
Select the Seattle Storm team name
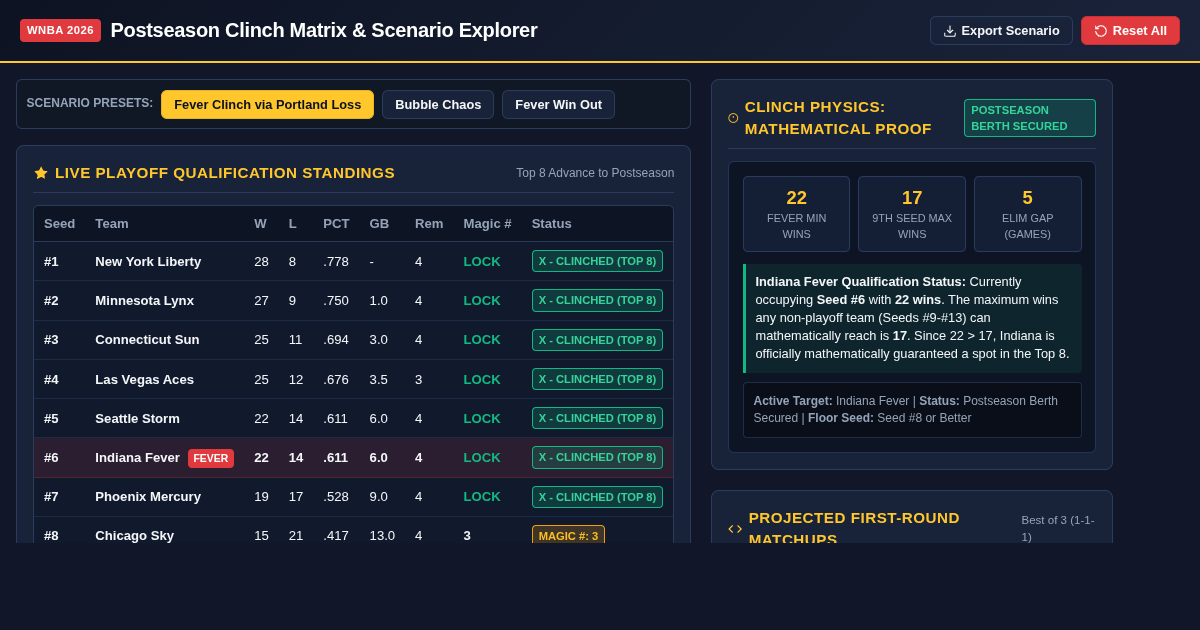coord(137,419)
